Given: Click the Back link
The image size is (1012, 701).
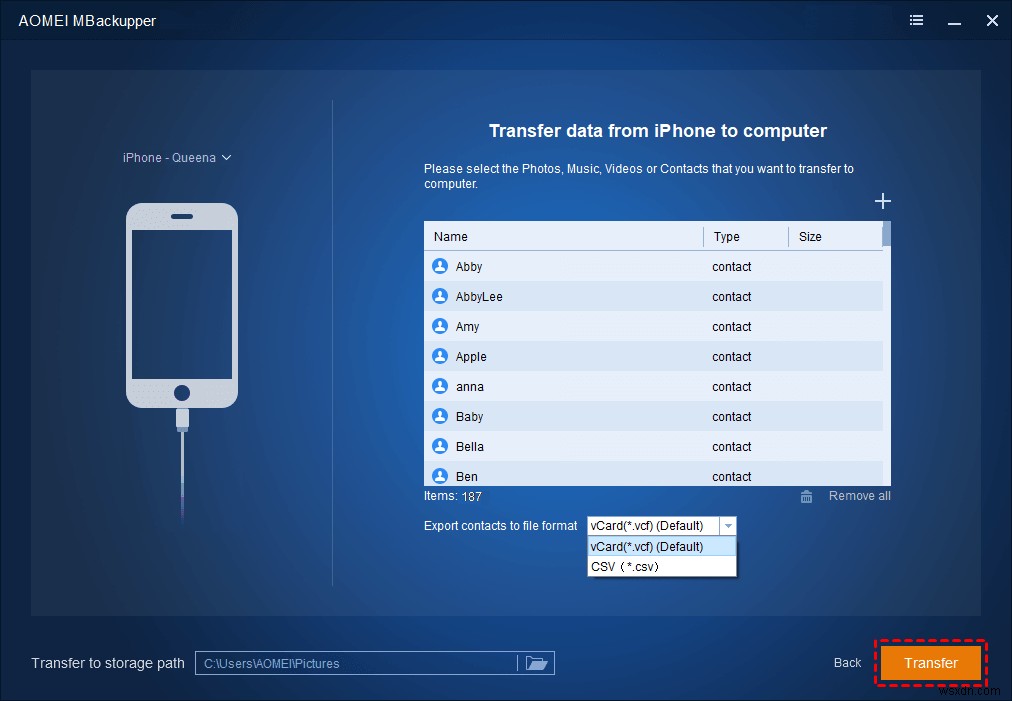Looking at the screenshot, I should 846,663.
